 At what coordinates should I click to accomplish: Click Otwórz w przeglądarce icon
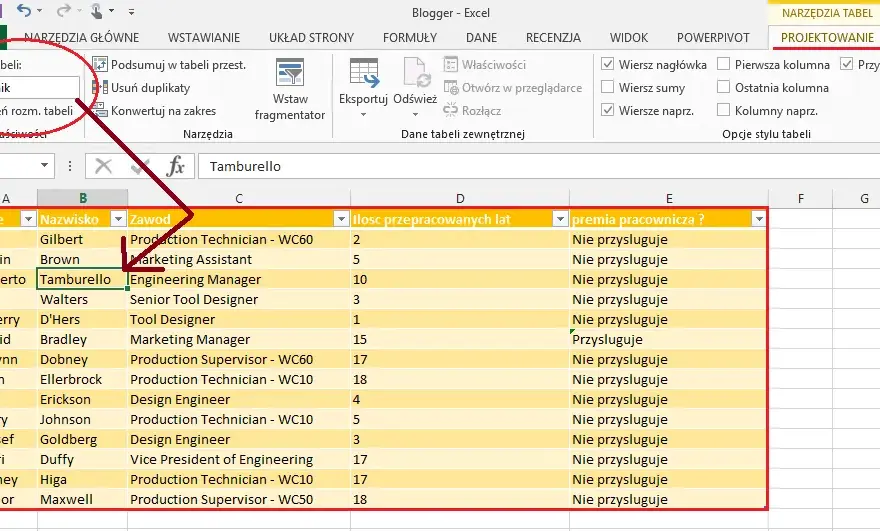451,88
